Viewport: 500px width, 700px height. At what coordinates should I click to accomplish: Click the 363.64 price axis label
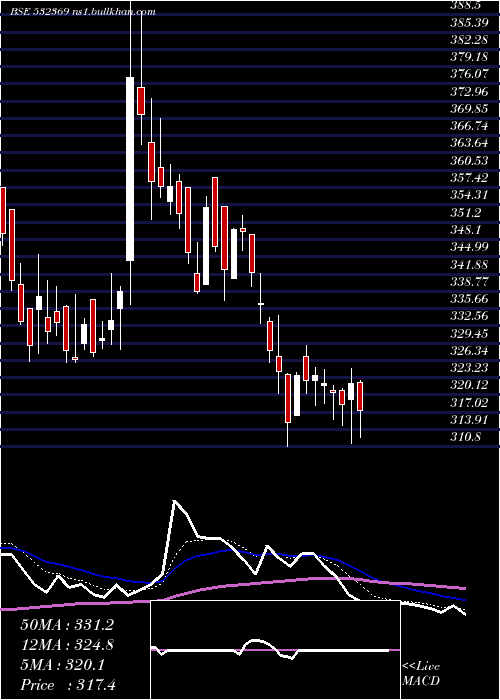470,143
